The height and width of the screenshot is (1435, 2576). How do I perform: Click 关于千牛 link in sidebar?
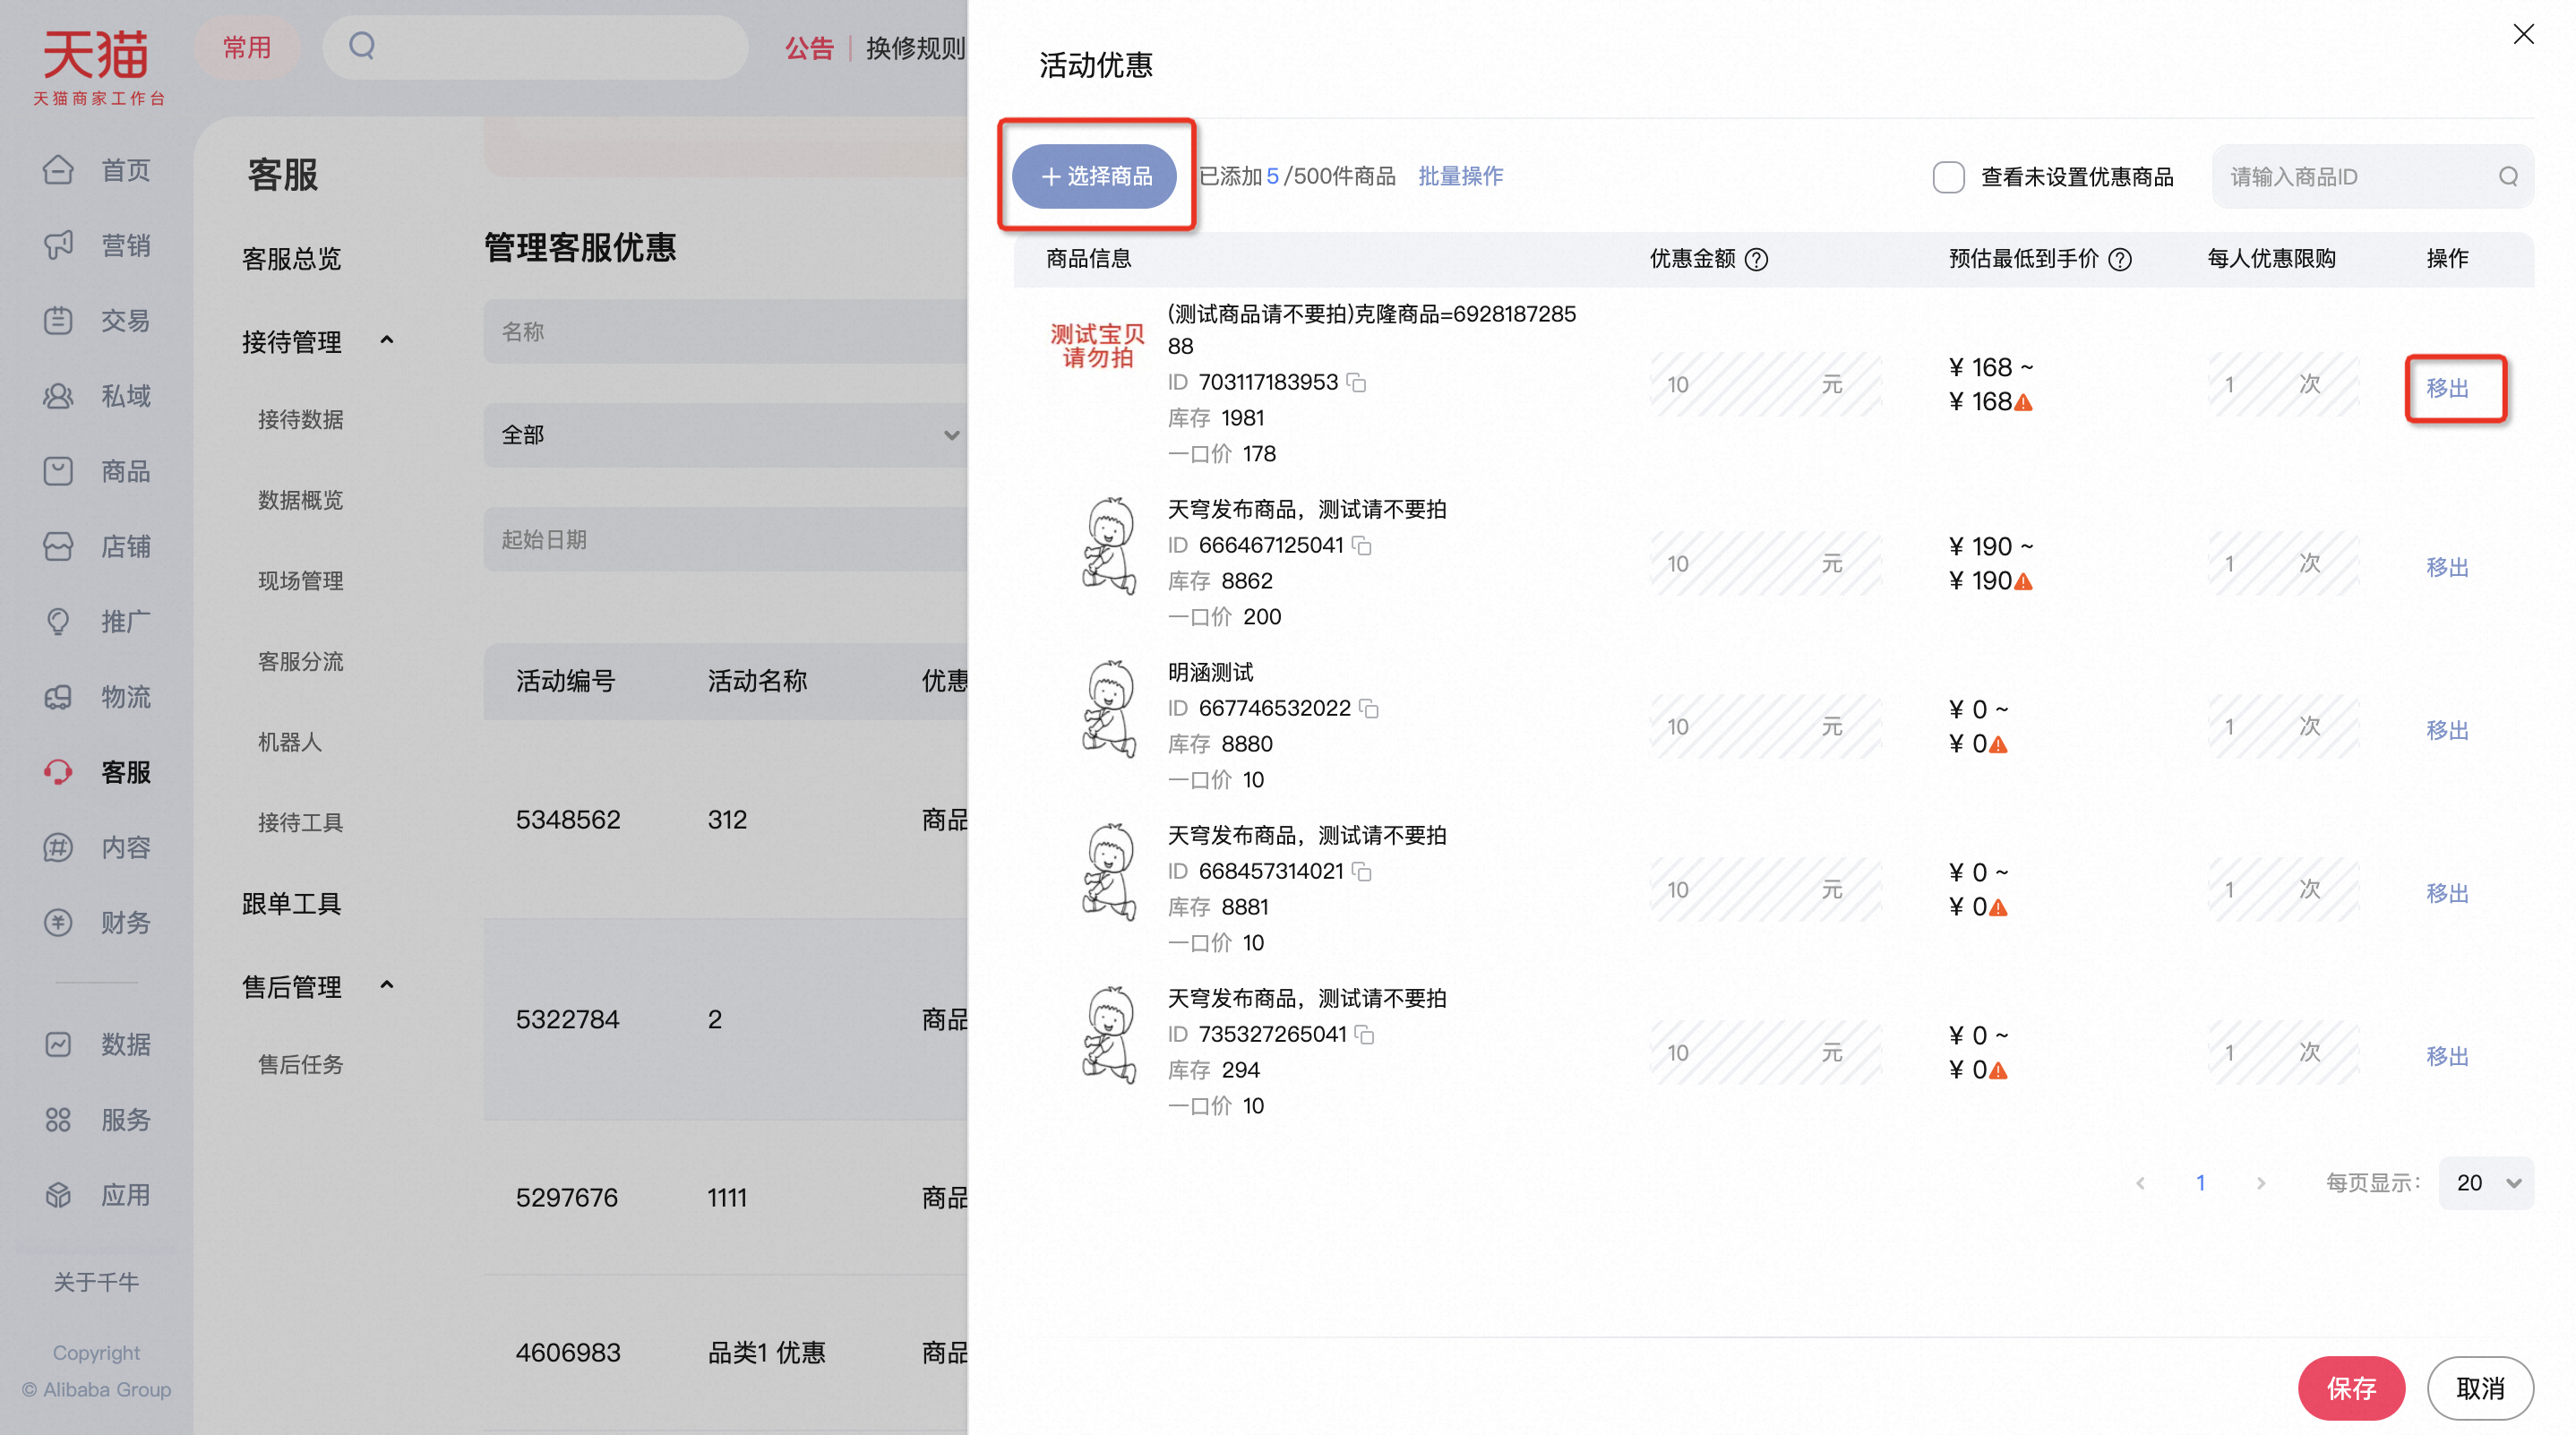point(96,1282)
